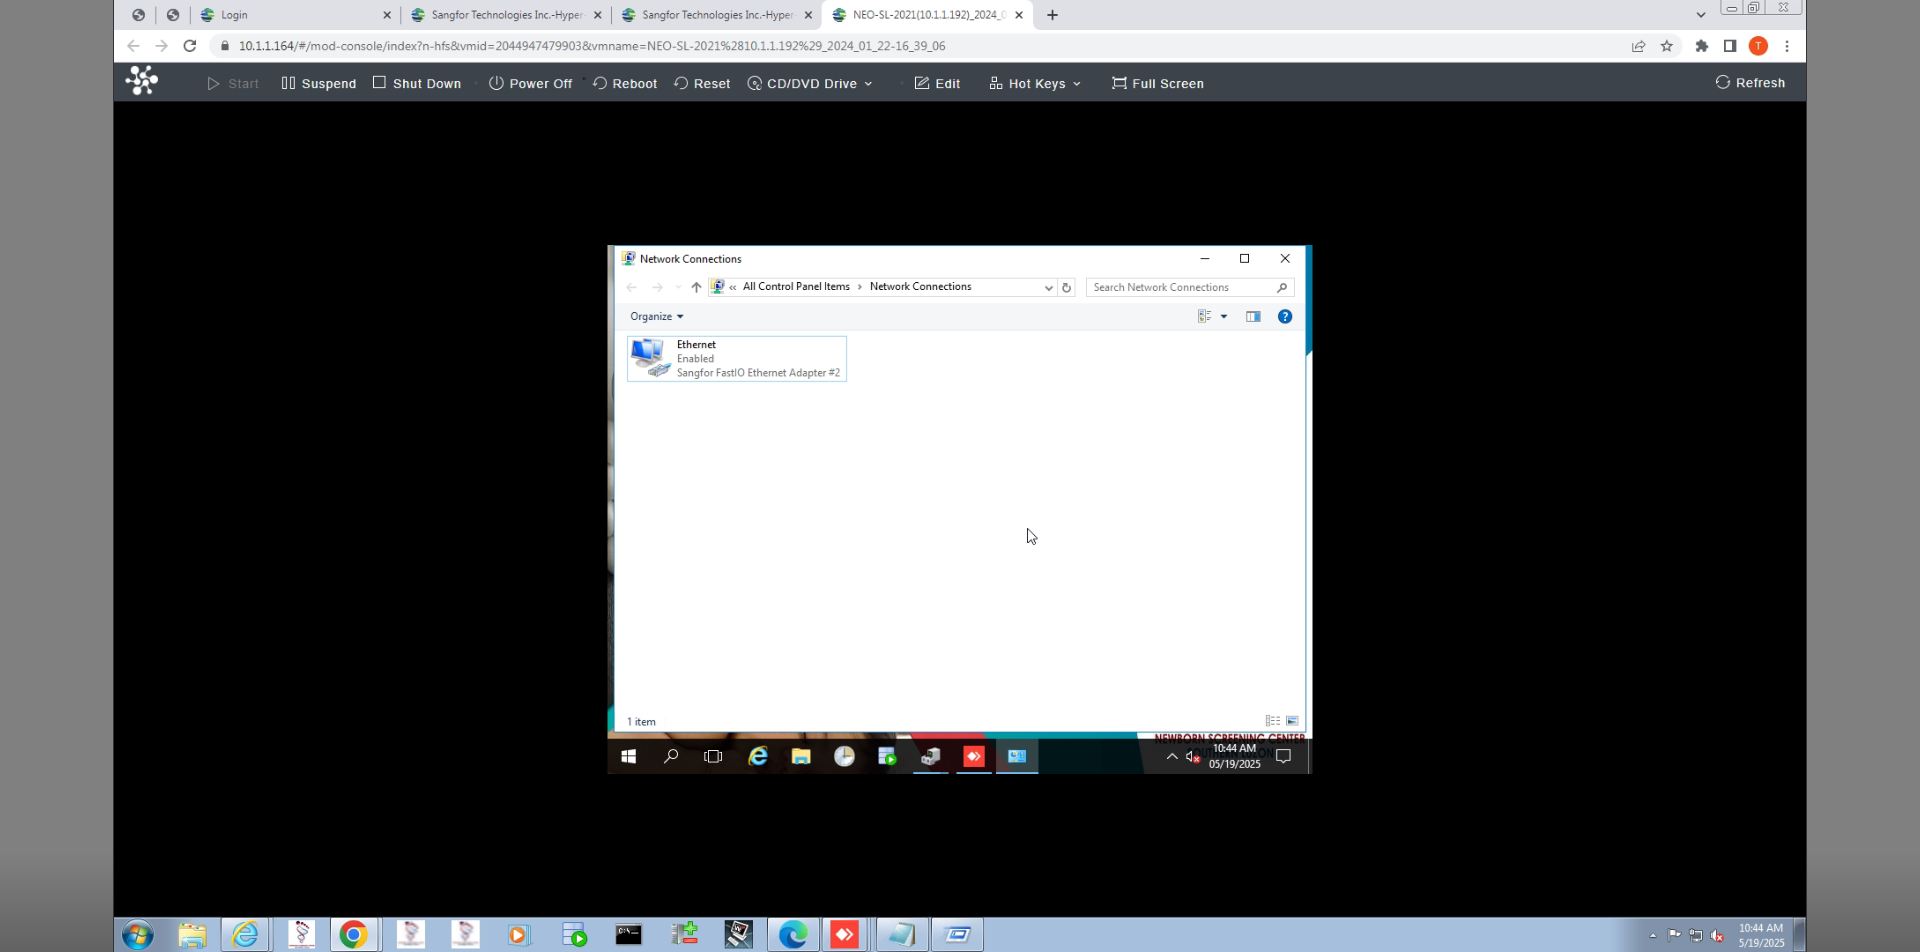Click the '1 item' status bar text
This screenshot has height=952, width=1920.
[641, 722]
